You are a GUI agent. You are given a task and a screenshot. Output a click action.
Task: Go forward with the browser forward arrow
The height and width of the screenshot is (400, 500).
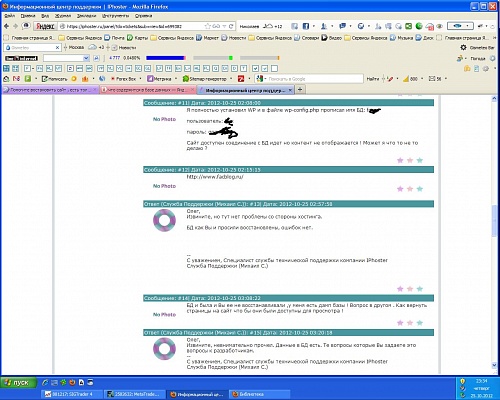click(x=15, y=26)
